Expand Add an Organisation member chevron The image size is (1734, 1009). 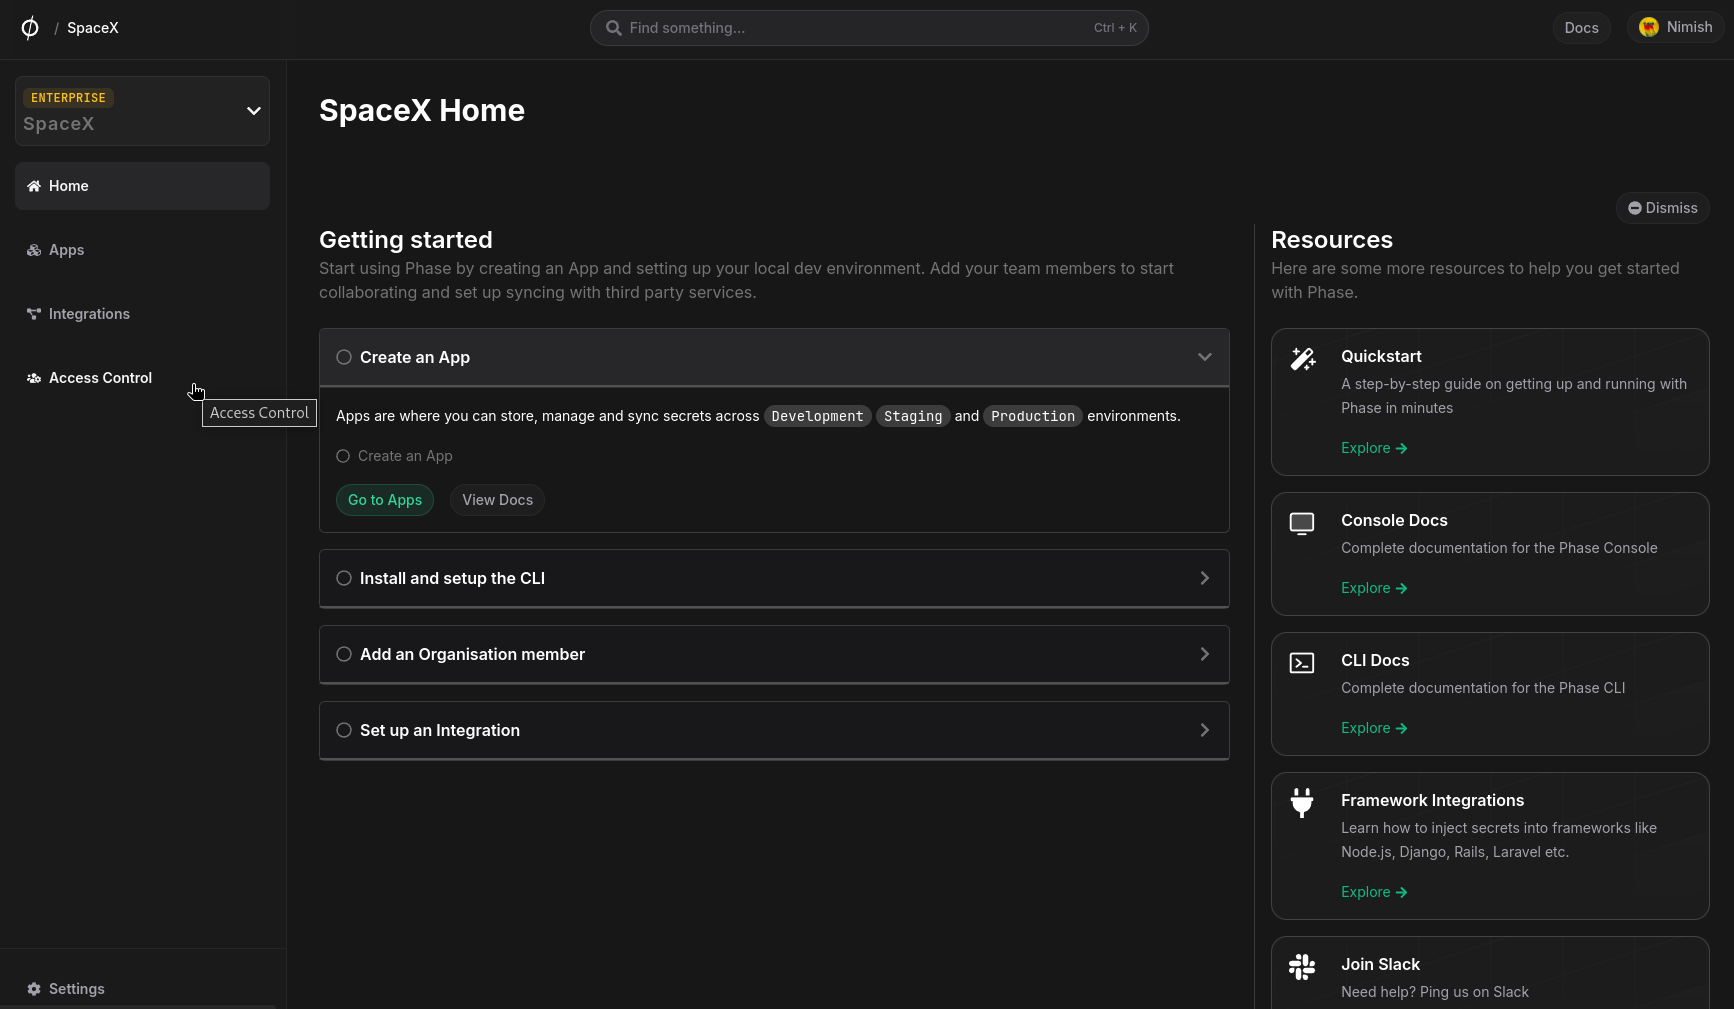coord(1205,654)
